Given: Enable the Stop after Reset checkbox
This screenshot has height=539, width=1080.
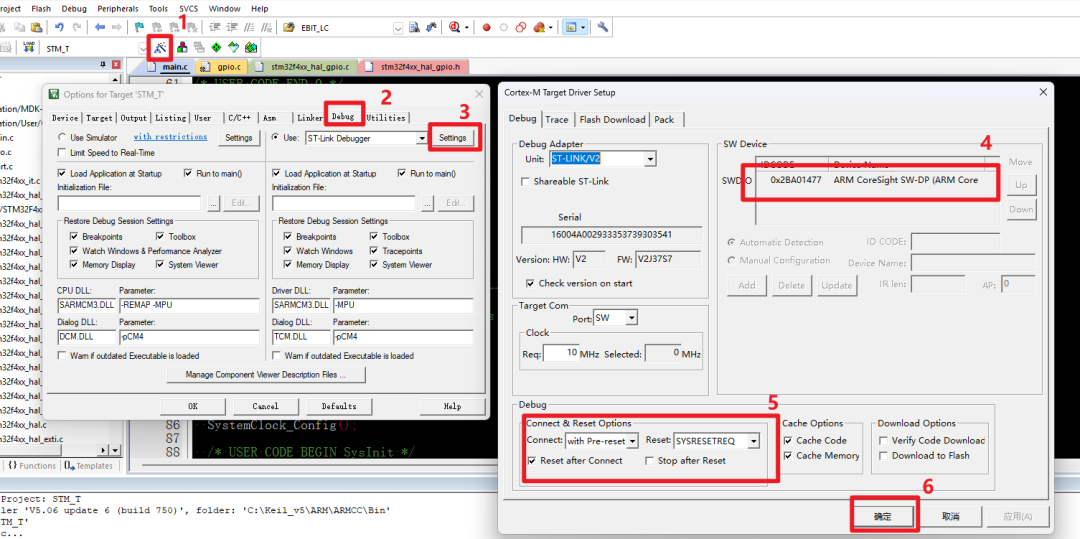Looking at the screenshot, I should tap(649, 461).
